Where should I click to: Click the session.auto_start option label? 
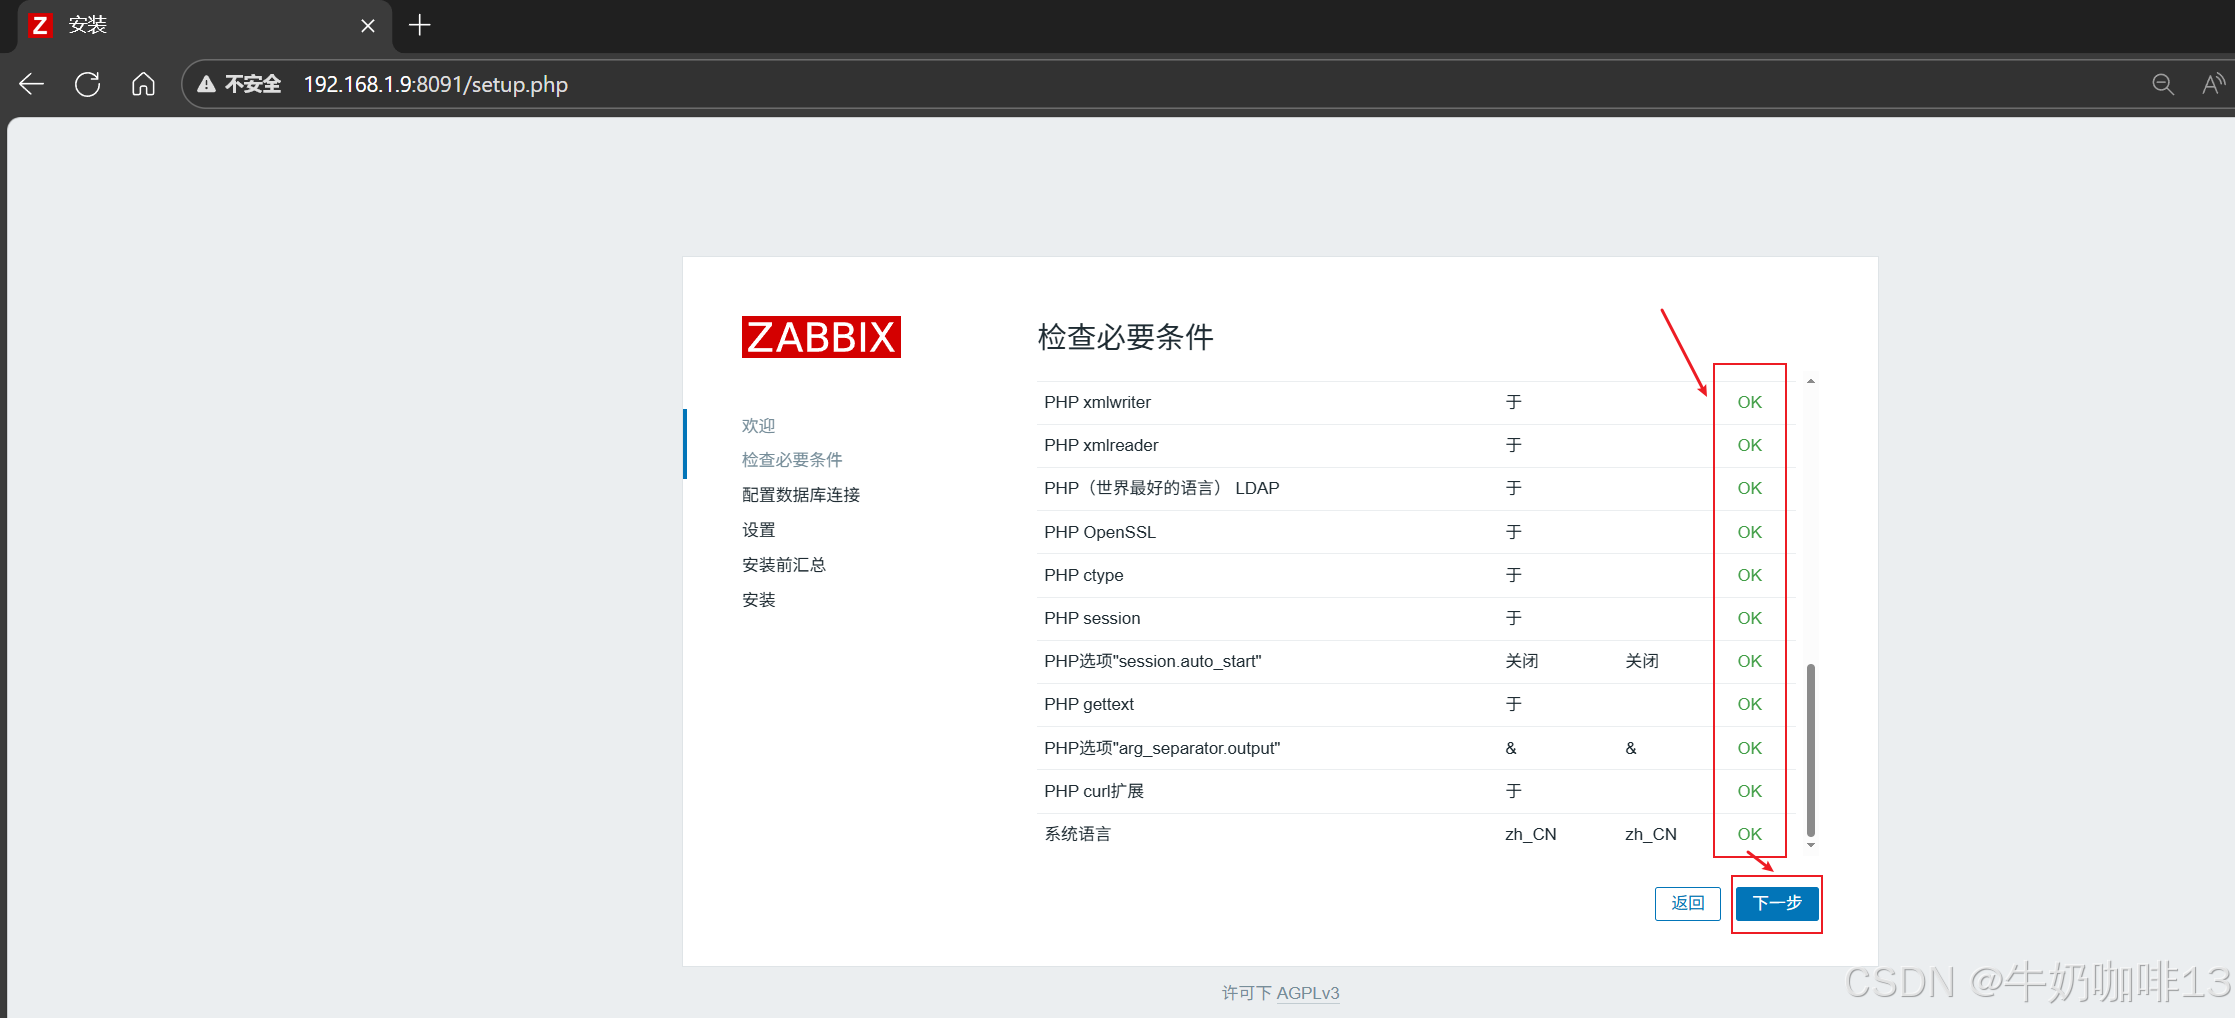point(1153,661)
